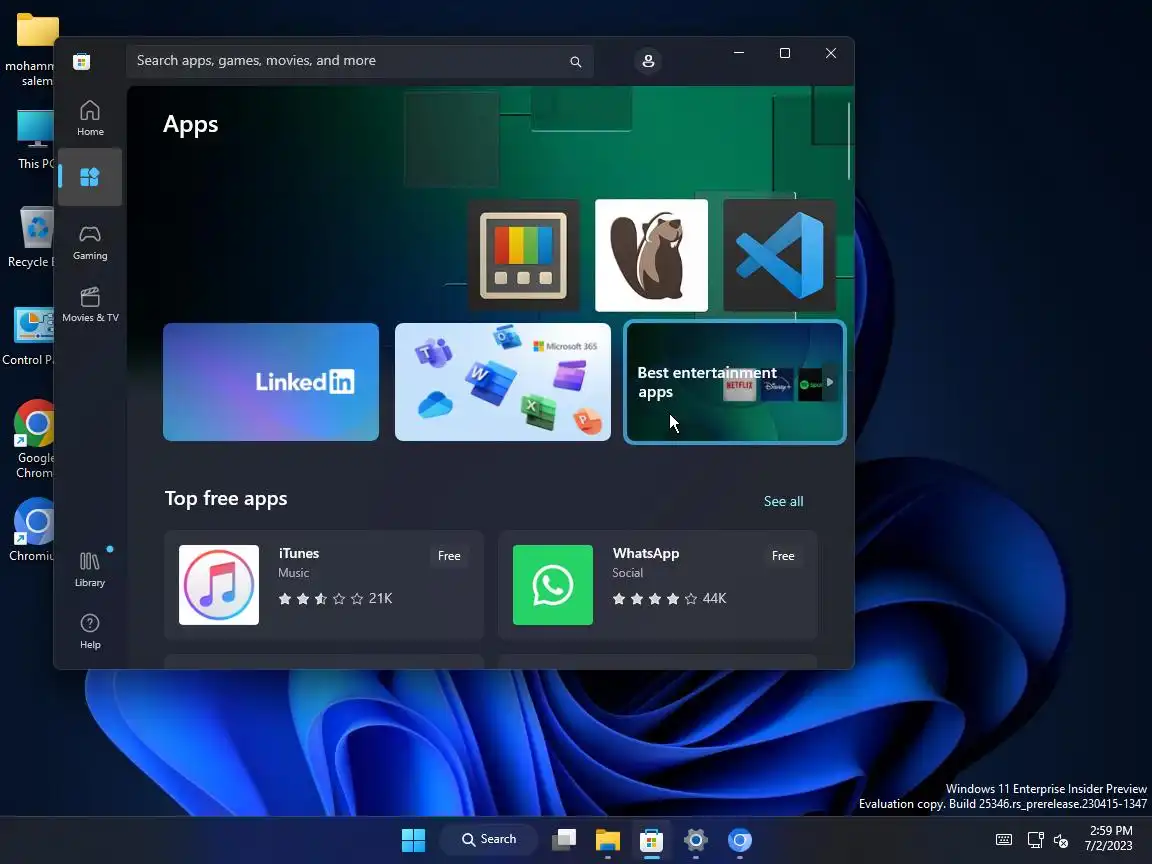The height and width of the screenshot is (864, 1152).
Task: Open Chromium icon on taskbar
Action: 740,840
